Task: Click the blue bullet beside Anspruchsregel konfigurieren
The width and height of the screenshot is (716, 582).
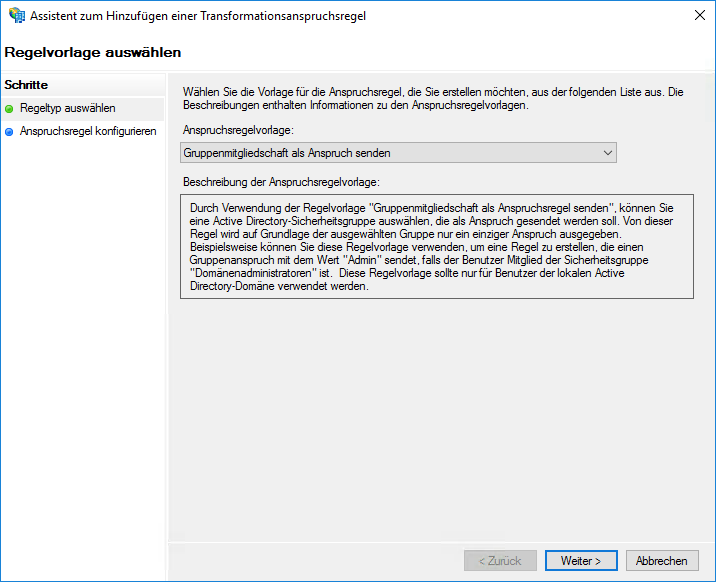Action: (10, 132)
